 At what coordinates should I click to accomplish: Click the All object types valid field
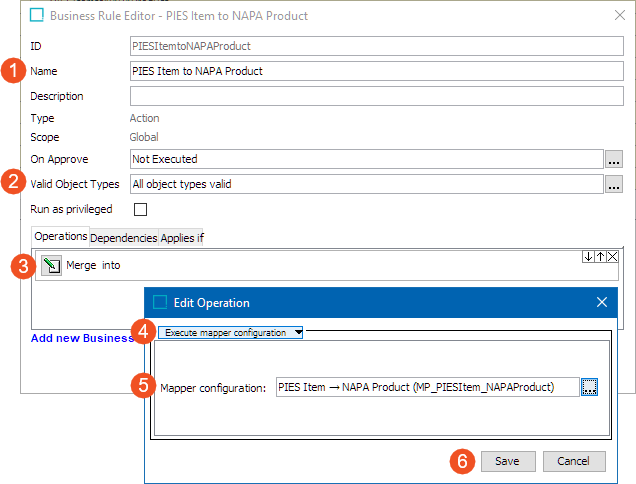pos(367,184)
